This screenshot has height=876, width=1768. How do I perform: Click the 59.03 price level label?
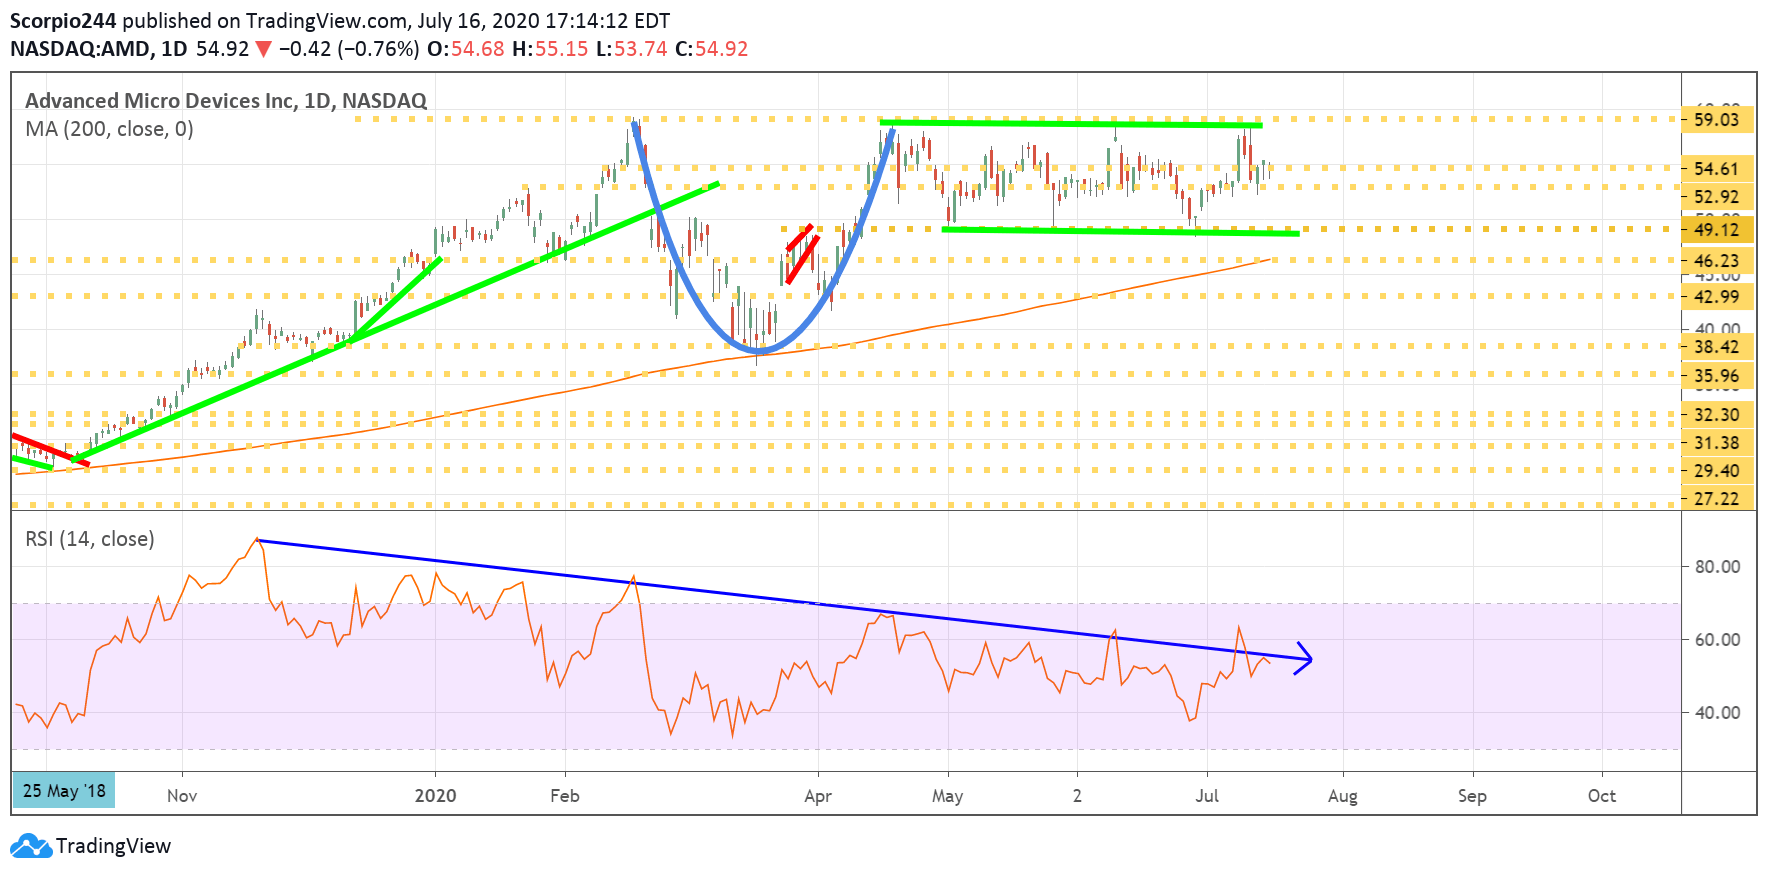pyautogui.click(x=1717, y=120)
